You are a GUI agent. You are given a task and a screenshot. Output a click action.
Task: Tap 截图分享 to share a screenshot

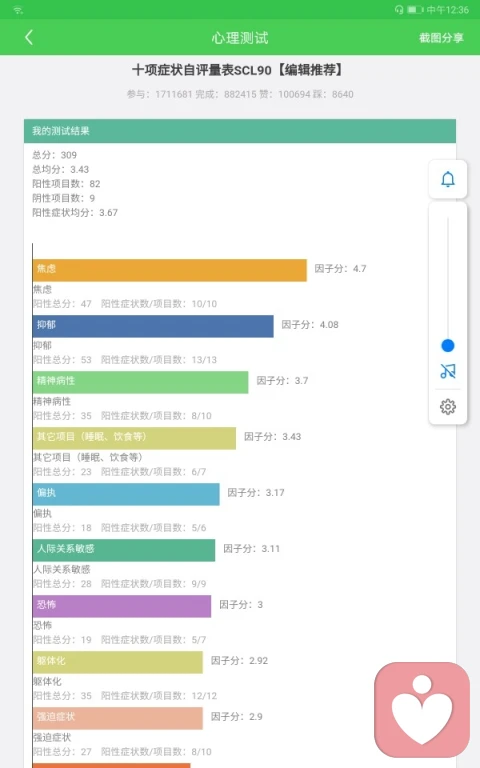pyautogui.click(x=441, y=38)
